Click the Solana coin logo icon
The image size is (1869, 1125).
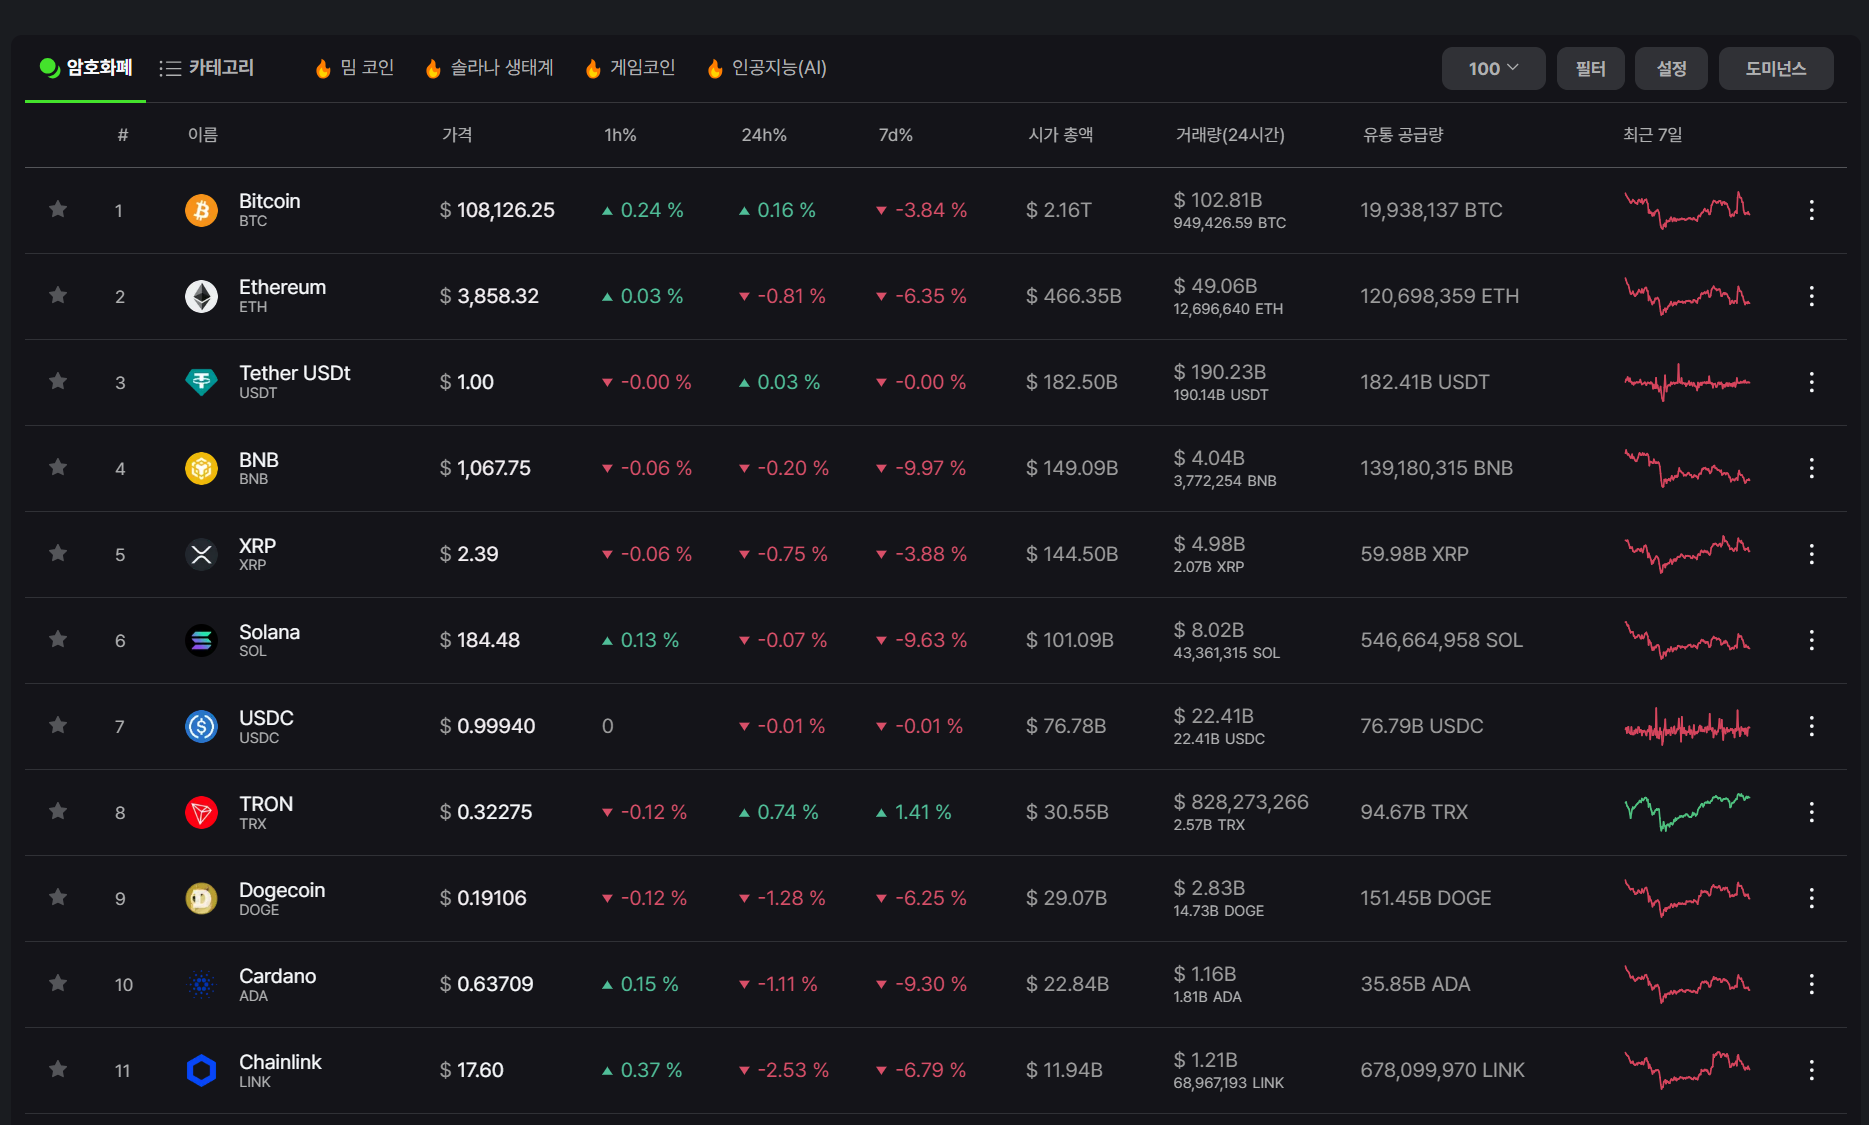click(201, 640)
